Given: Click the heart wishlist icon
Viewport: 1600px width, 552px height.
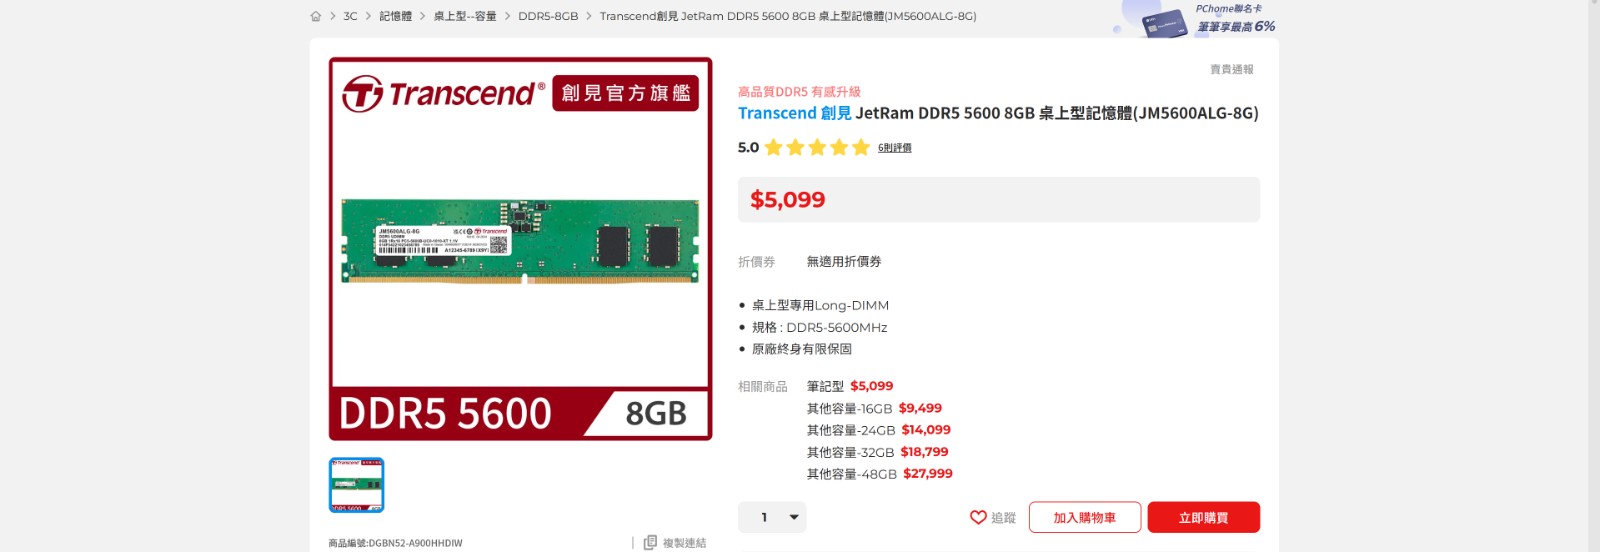Looking at the screenshot, I should coord(978,517).
